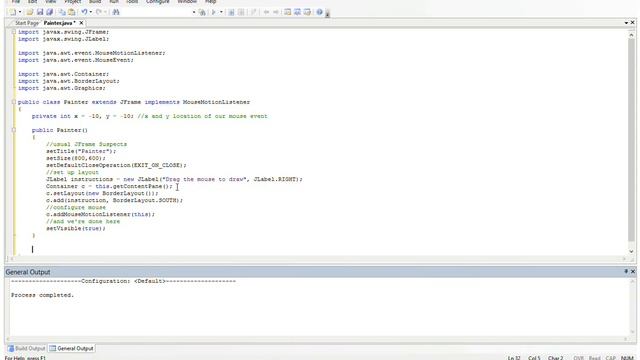Click the 'import java.awt.event.MouseEvent;' line
This screenshot has width=640, height=360.
click(76, 60)
